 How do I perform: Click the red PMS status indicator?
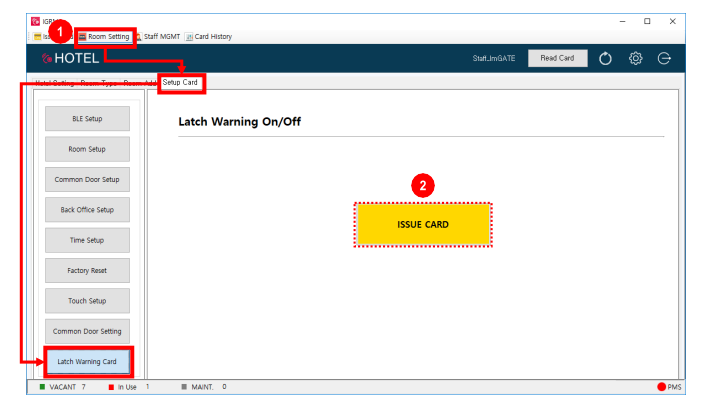661,387
